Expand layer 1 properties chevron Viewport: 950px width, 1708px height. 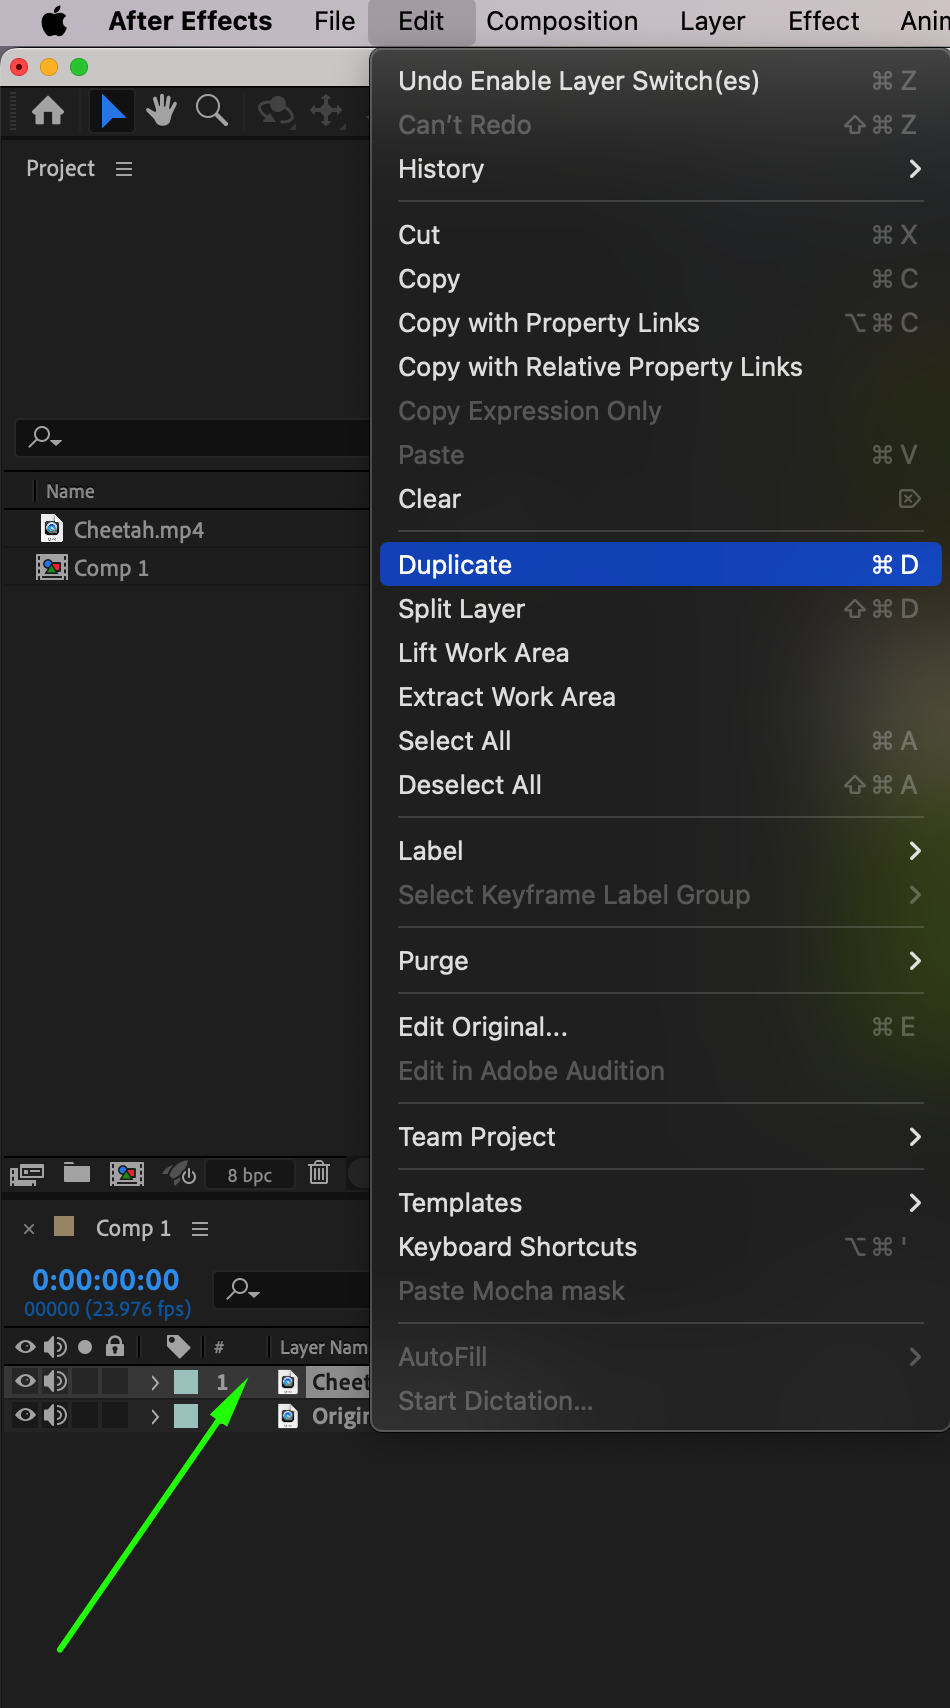click(155, 1382)
